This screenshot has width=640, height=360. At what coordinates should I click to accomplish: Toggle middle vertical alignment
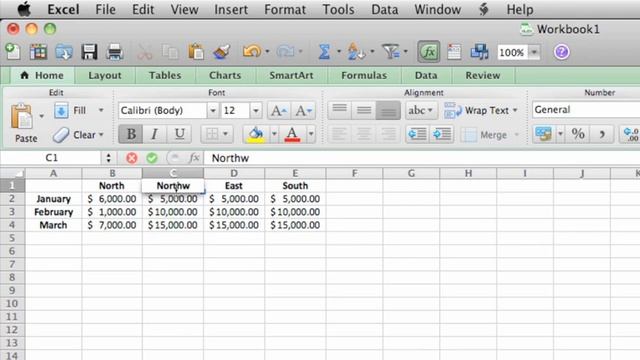tap(364, 111)
